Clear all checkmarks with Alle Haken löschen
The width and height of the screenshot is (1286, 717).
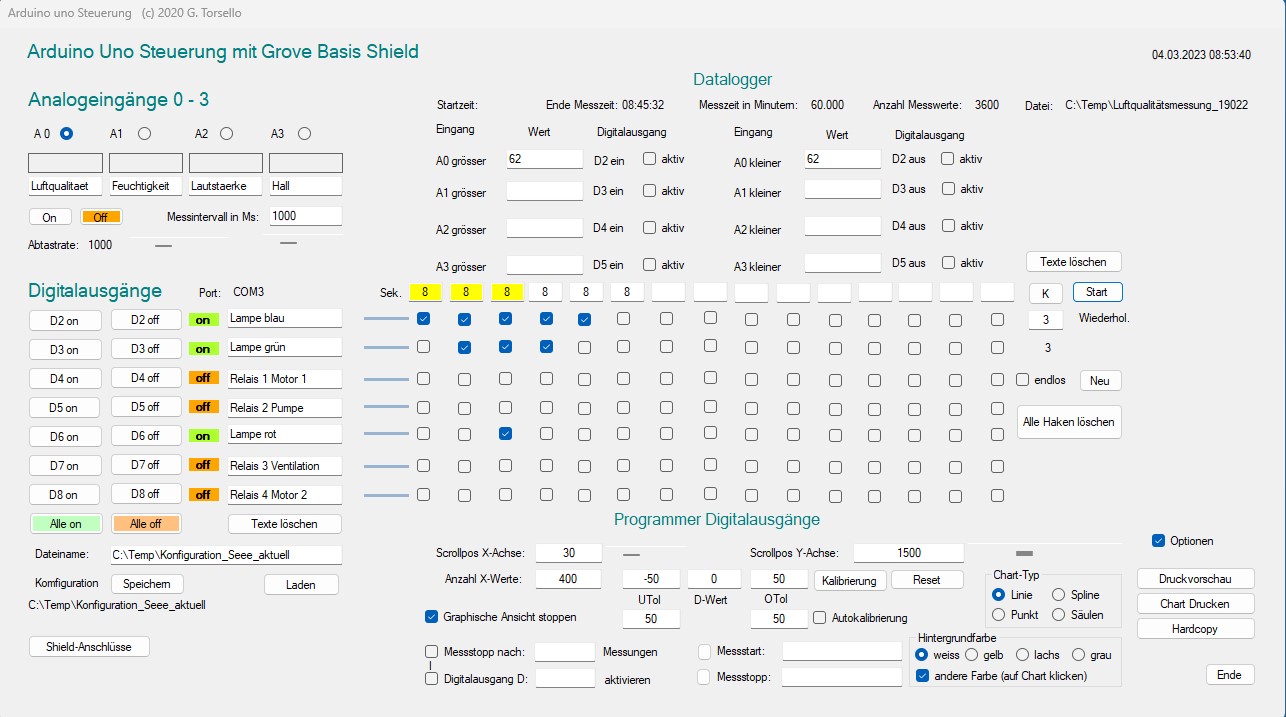[x=1068, y=422]
